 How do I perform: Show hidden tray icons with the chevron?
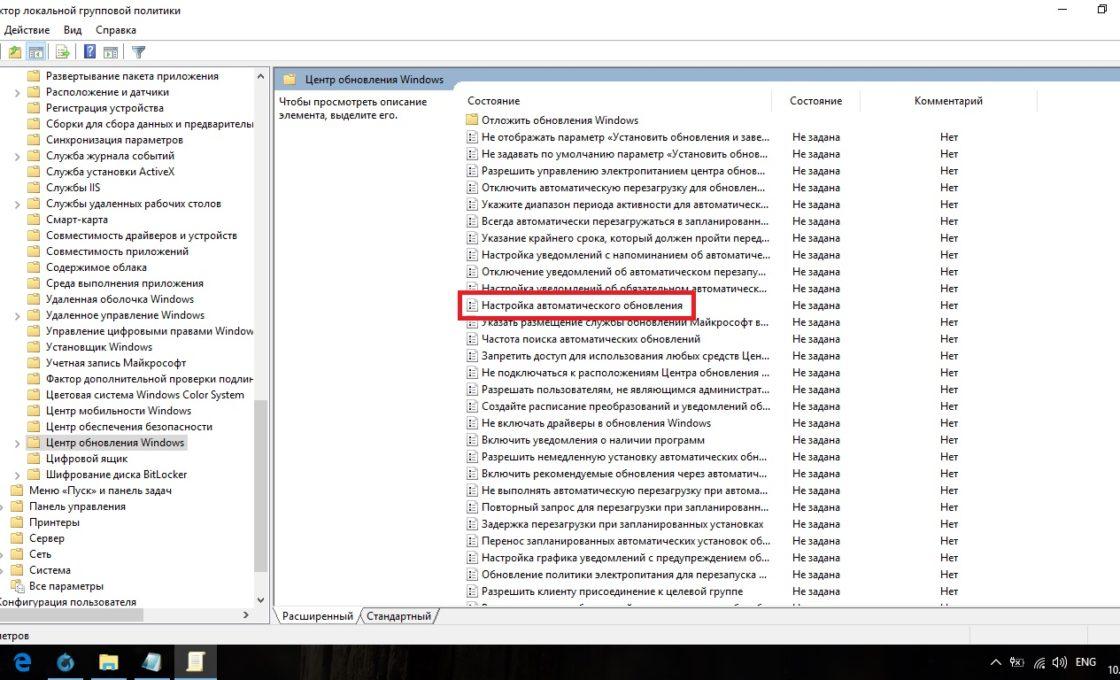[x=996, y=663]
